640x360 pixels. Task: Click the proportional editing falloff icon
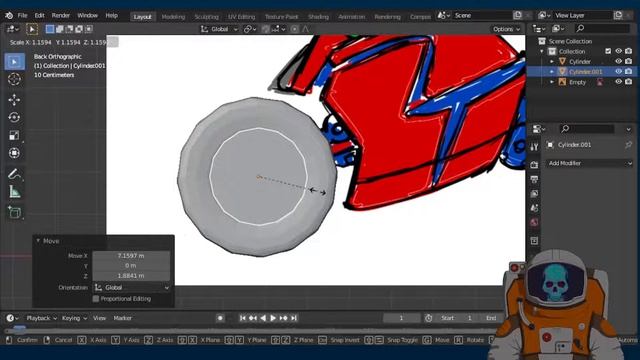306,29
